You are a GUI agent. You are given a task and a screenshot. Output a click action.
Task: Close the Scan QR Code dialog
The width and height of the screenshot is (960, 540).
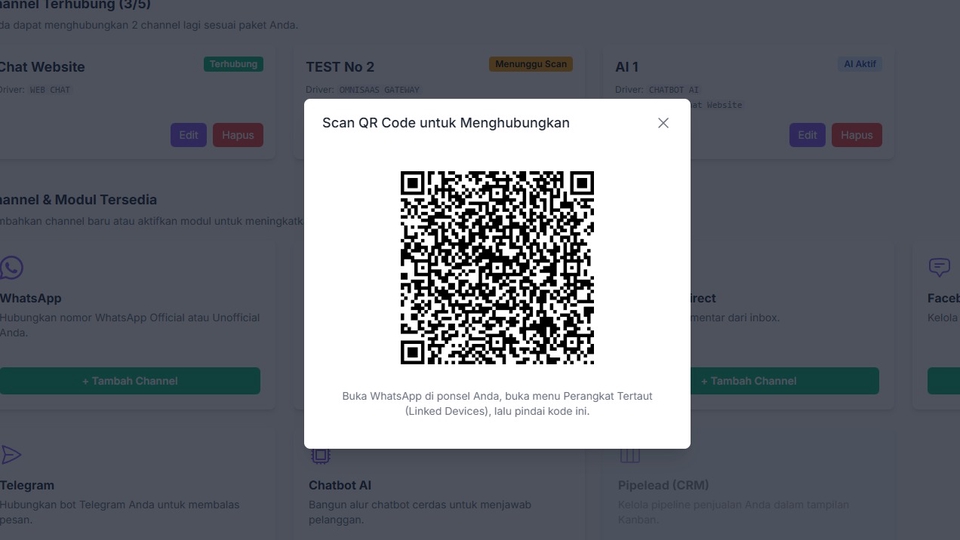click(663, 123)
